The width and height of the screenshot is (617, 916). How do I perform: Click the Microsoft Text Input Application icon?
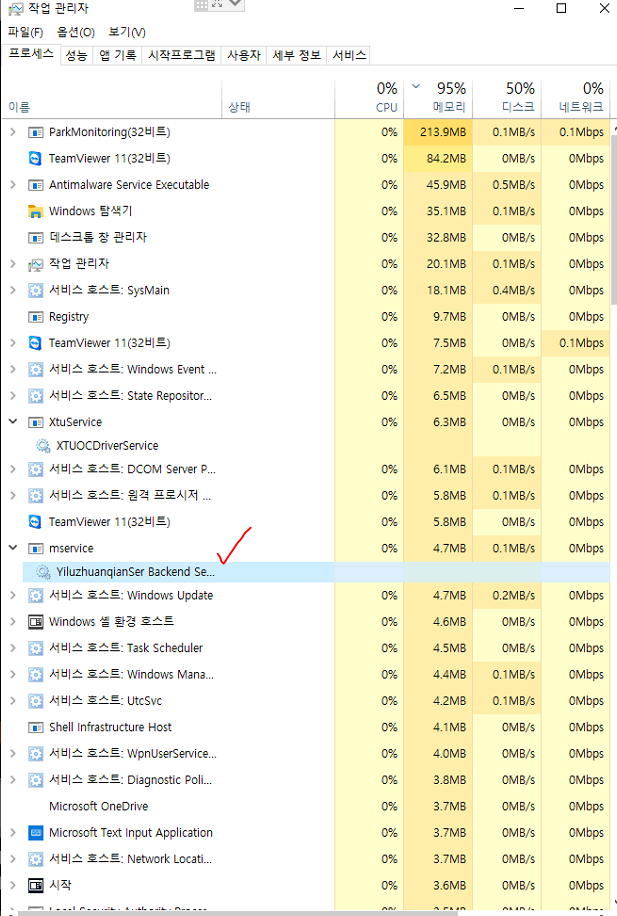tap(36, 833)
